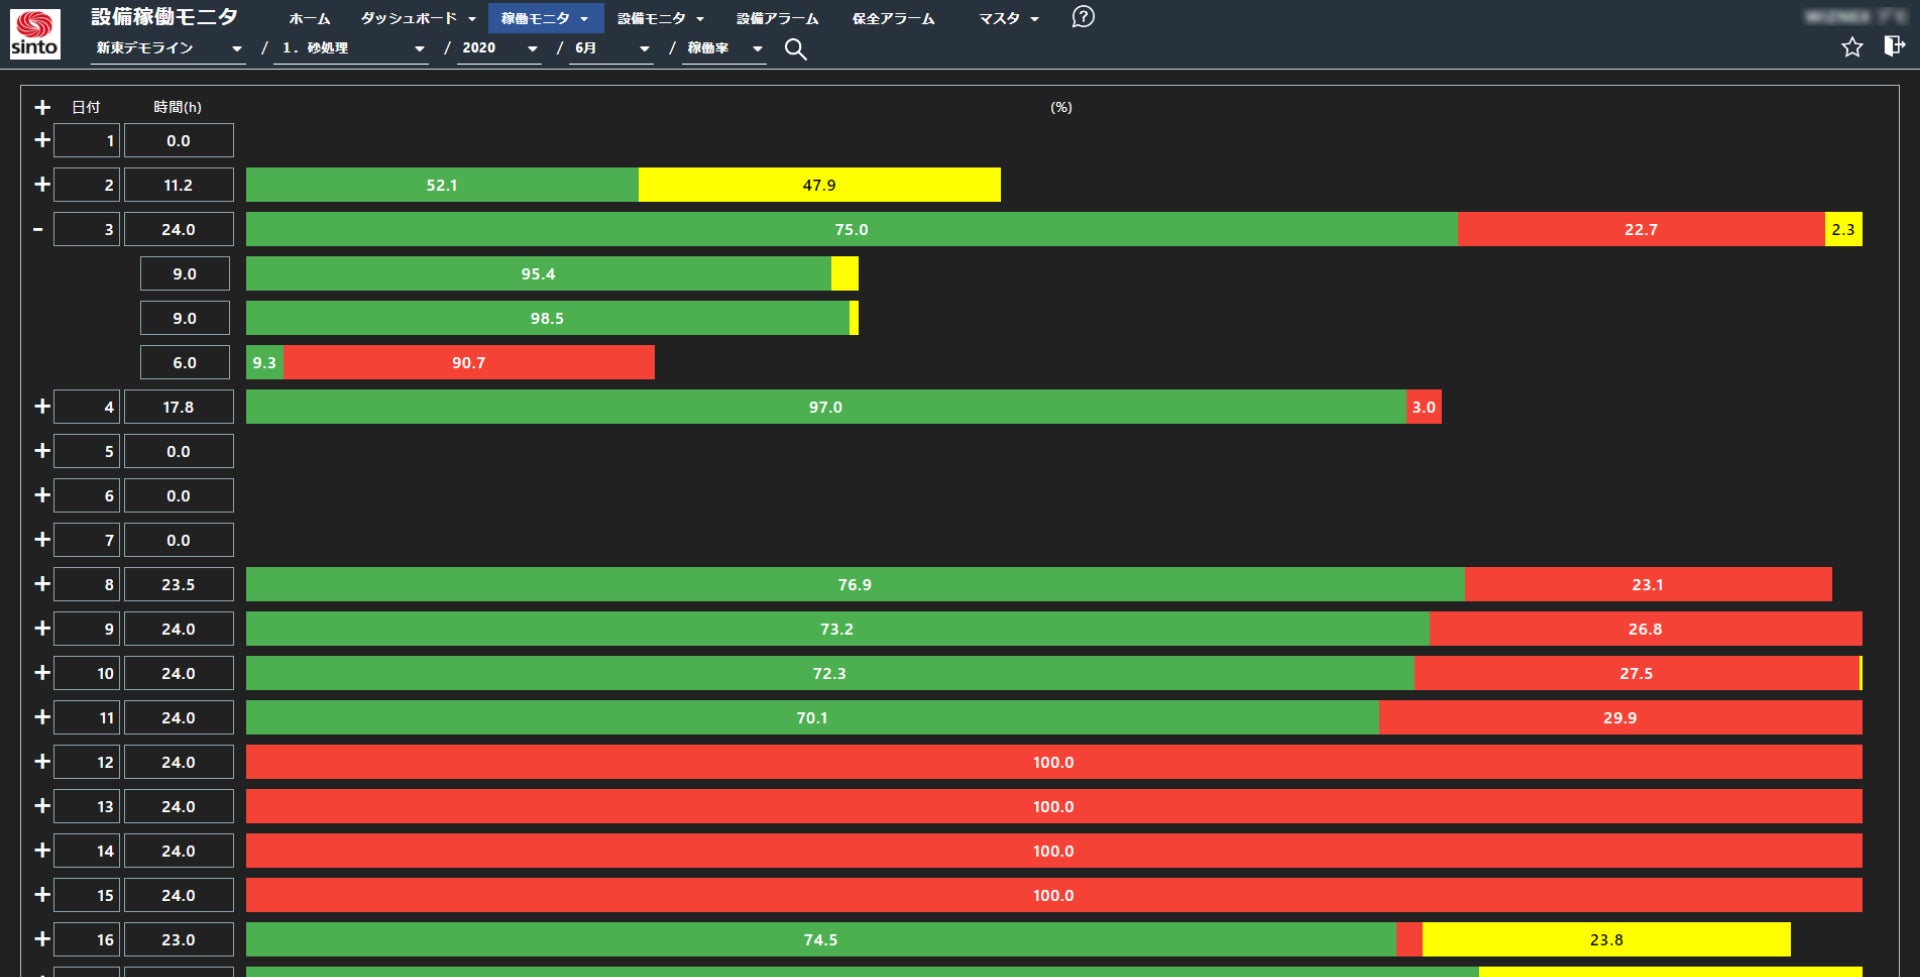Expand day 8 row details
The image size is (1920, 977).
pos(42,583)
